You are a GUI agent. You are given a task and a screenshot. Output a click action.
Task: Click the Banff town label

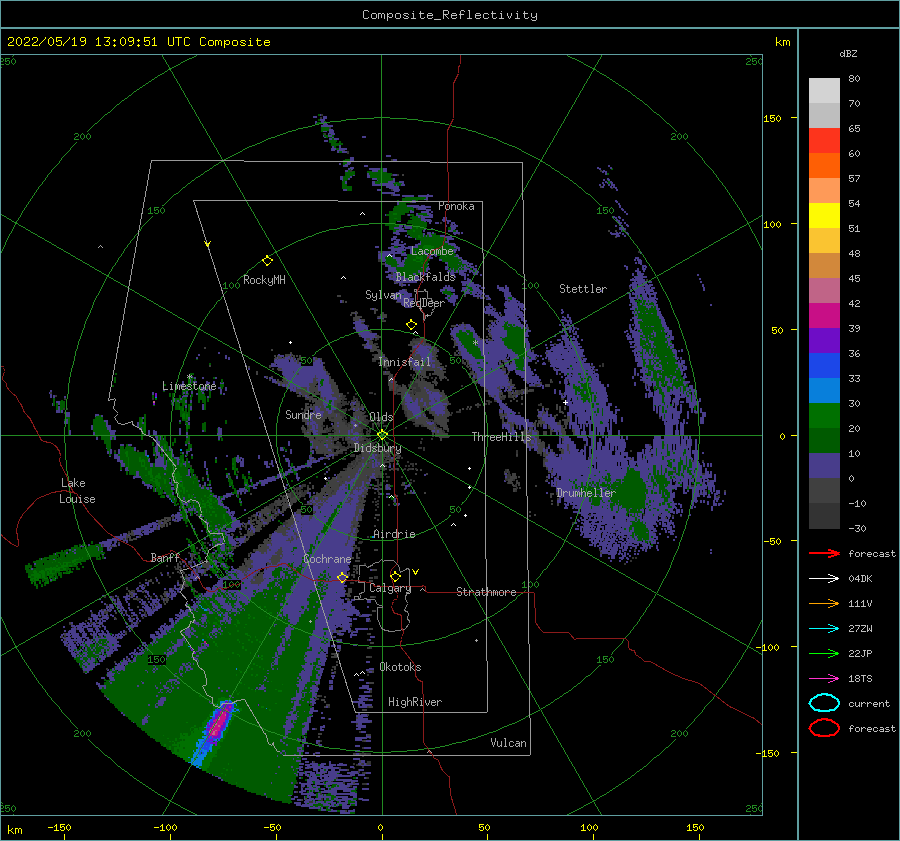coord(165,557)
